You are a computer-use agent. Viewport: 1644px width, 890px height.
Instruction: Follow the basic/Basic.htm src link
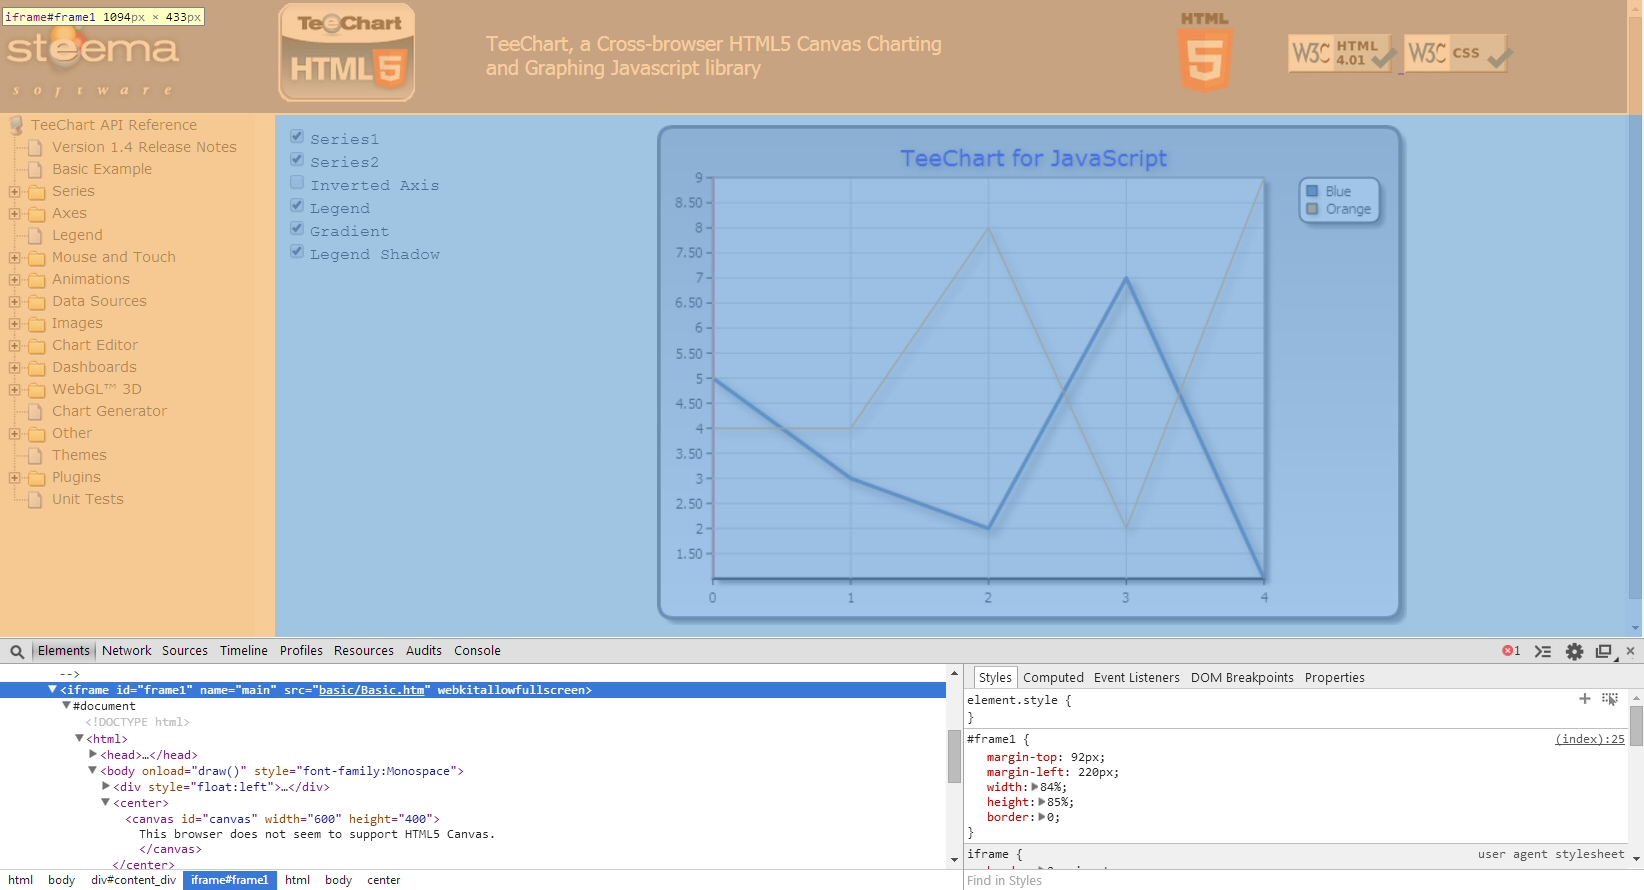[x=371, y=690]
